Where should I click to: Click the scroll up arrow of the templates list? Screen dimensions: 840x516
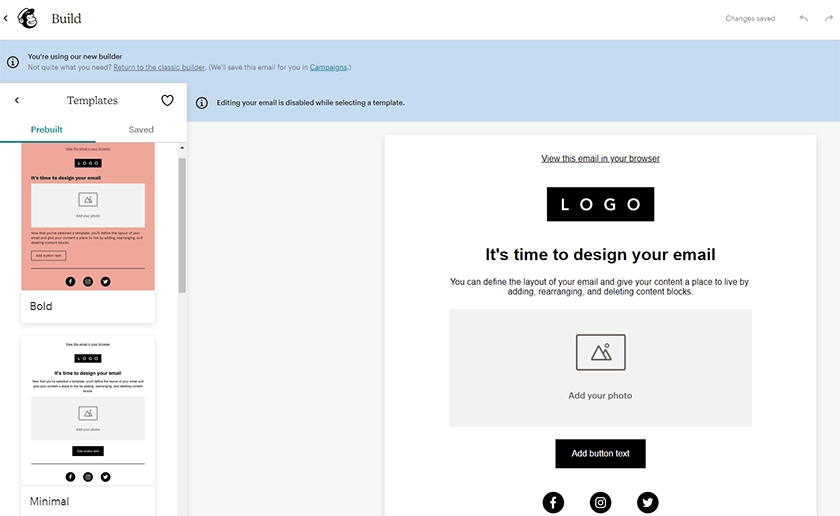(x=182, y=147)
